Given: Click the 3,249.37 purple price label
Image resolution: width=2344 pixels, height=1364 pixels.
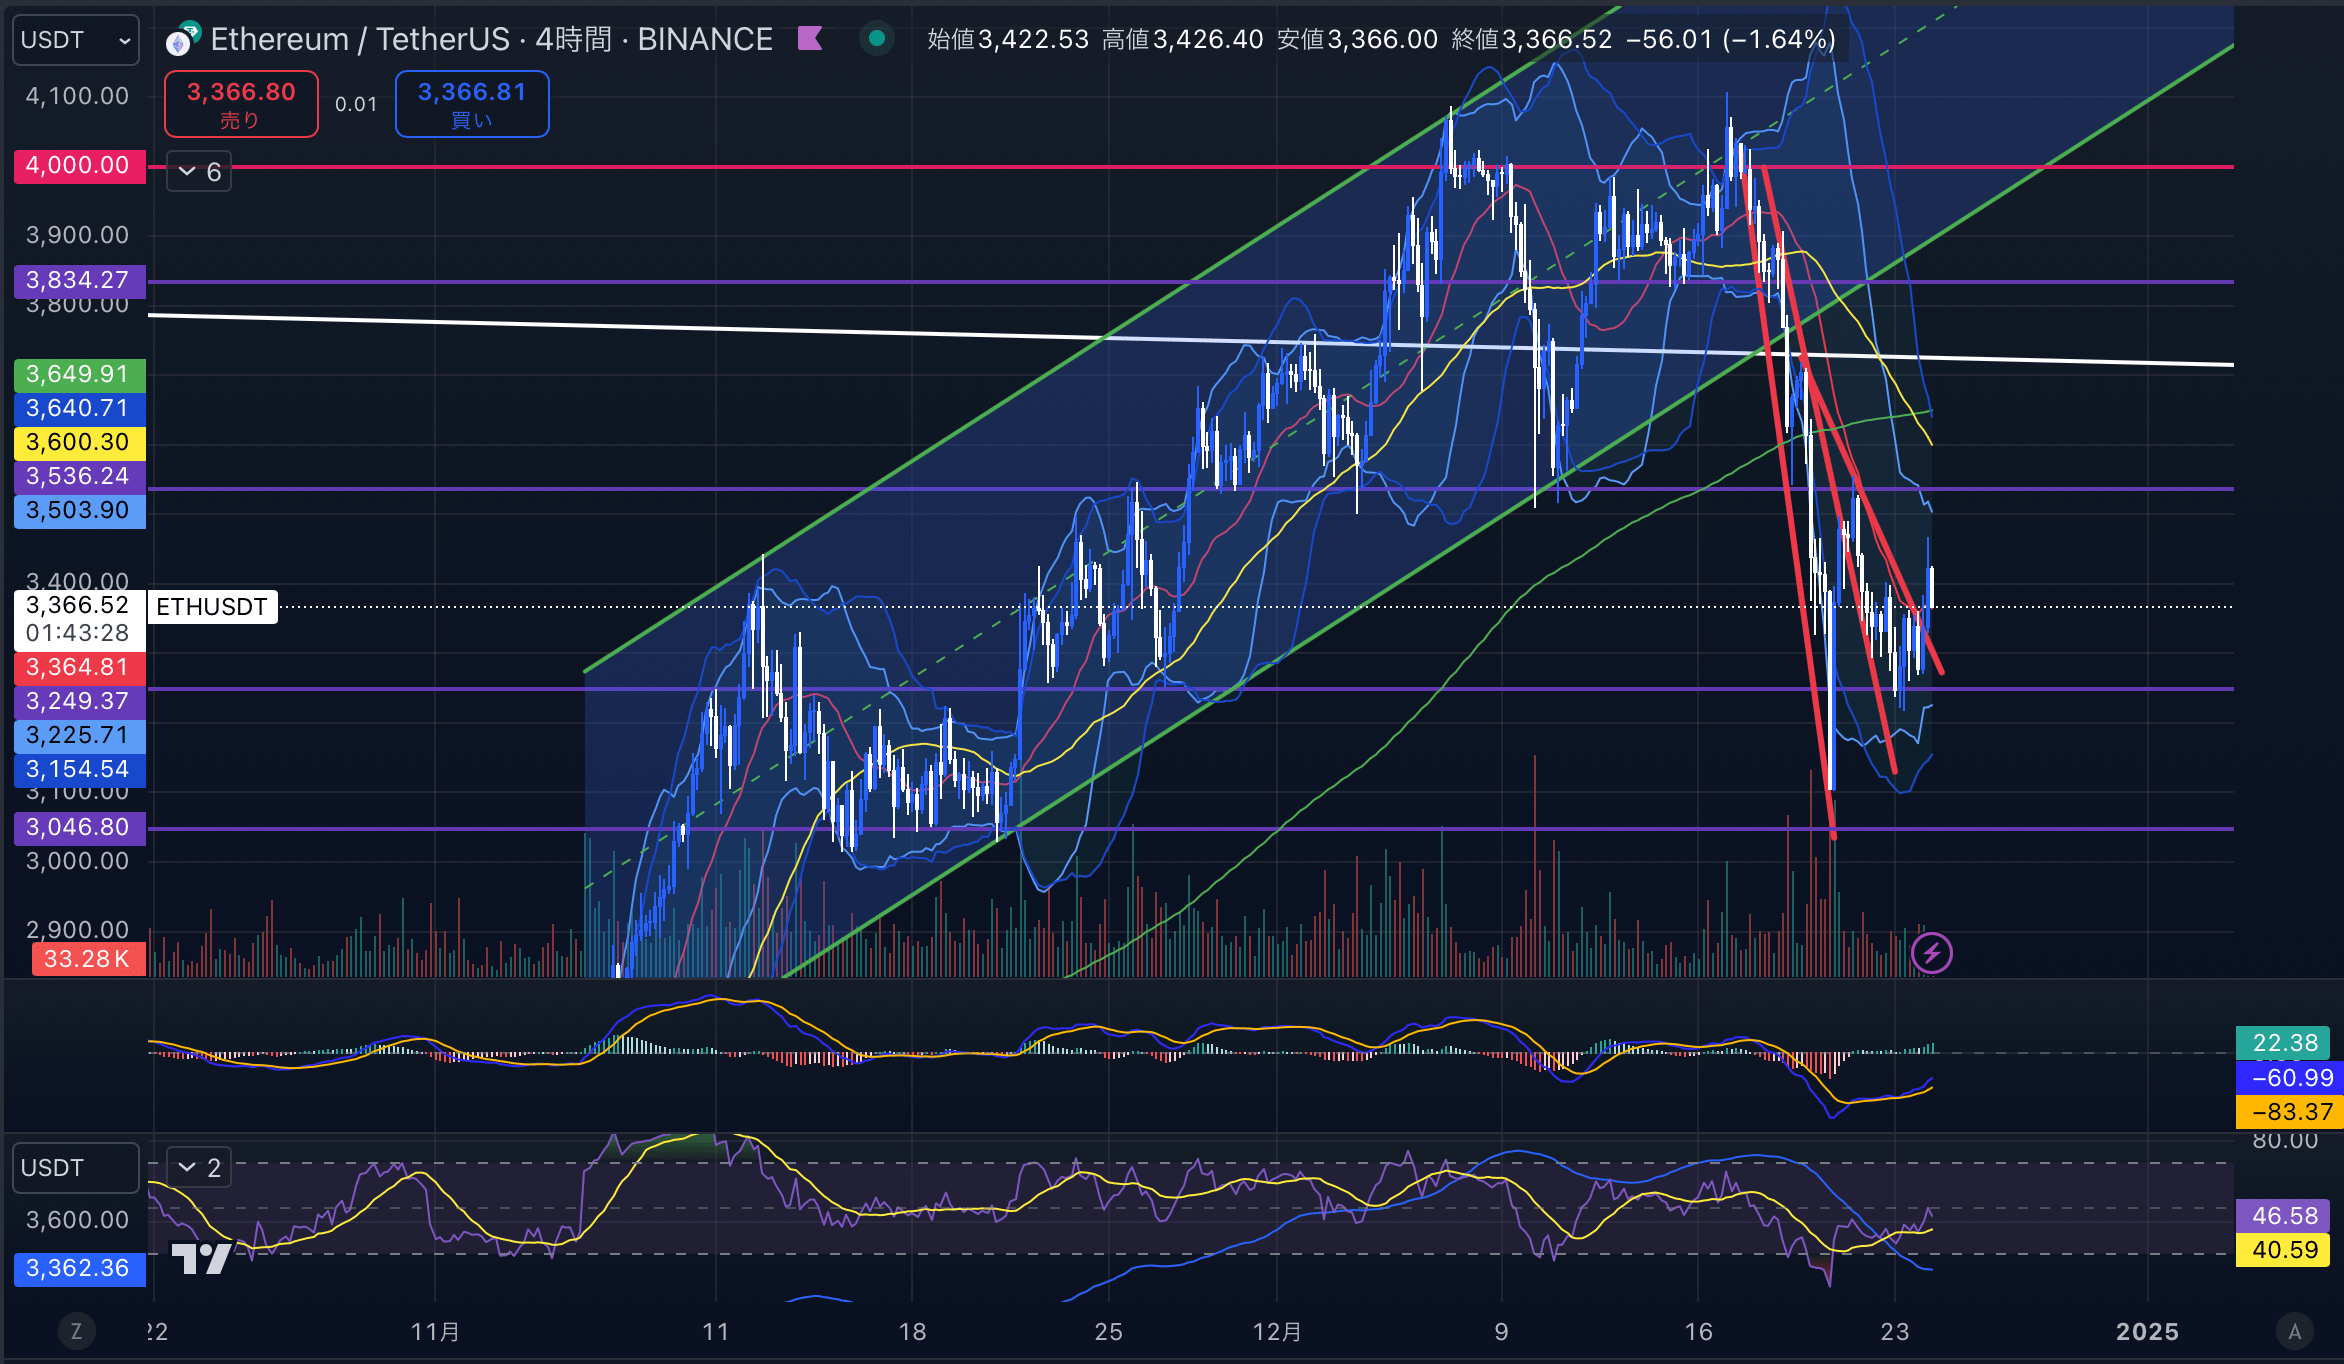Looking at the screenshot, I should tap(79, 702).
